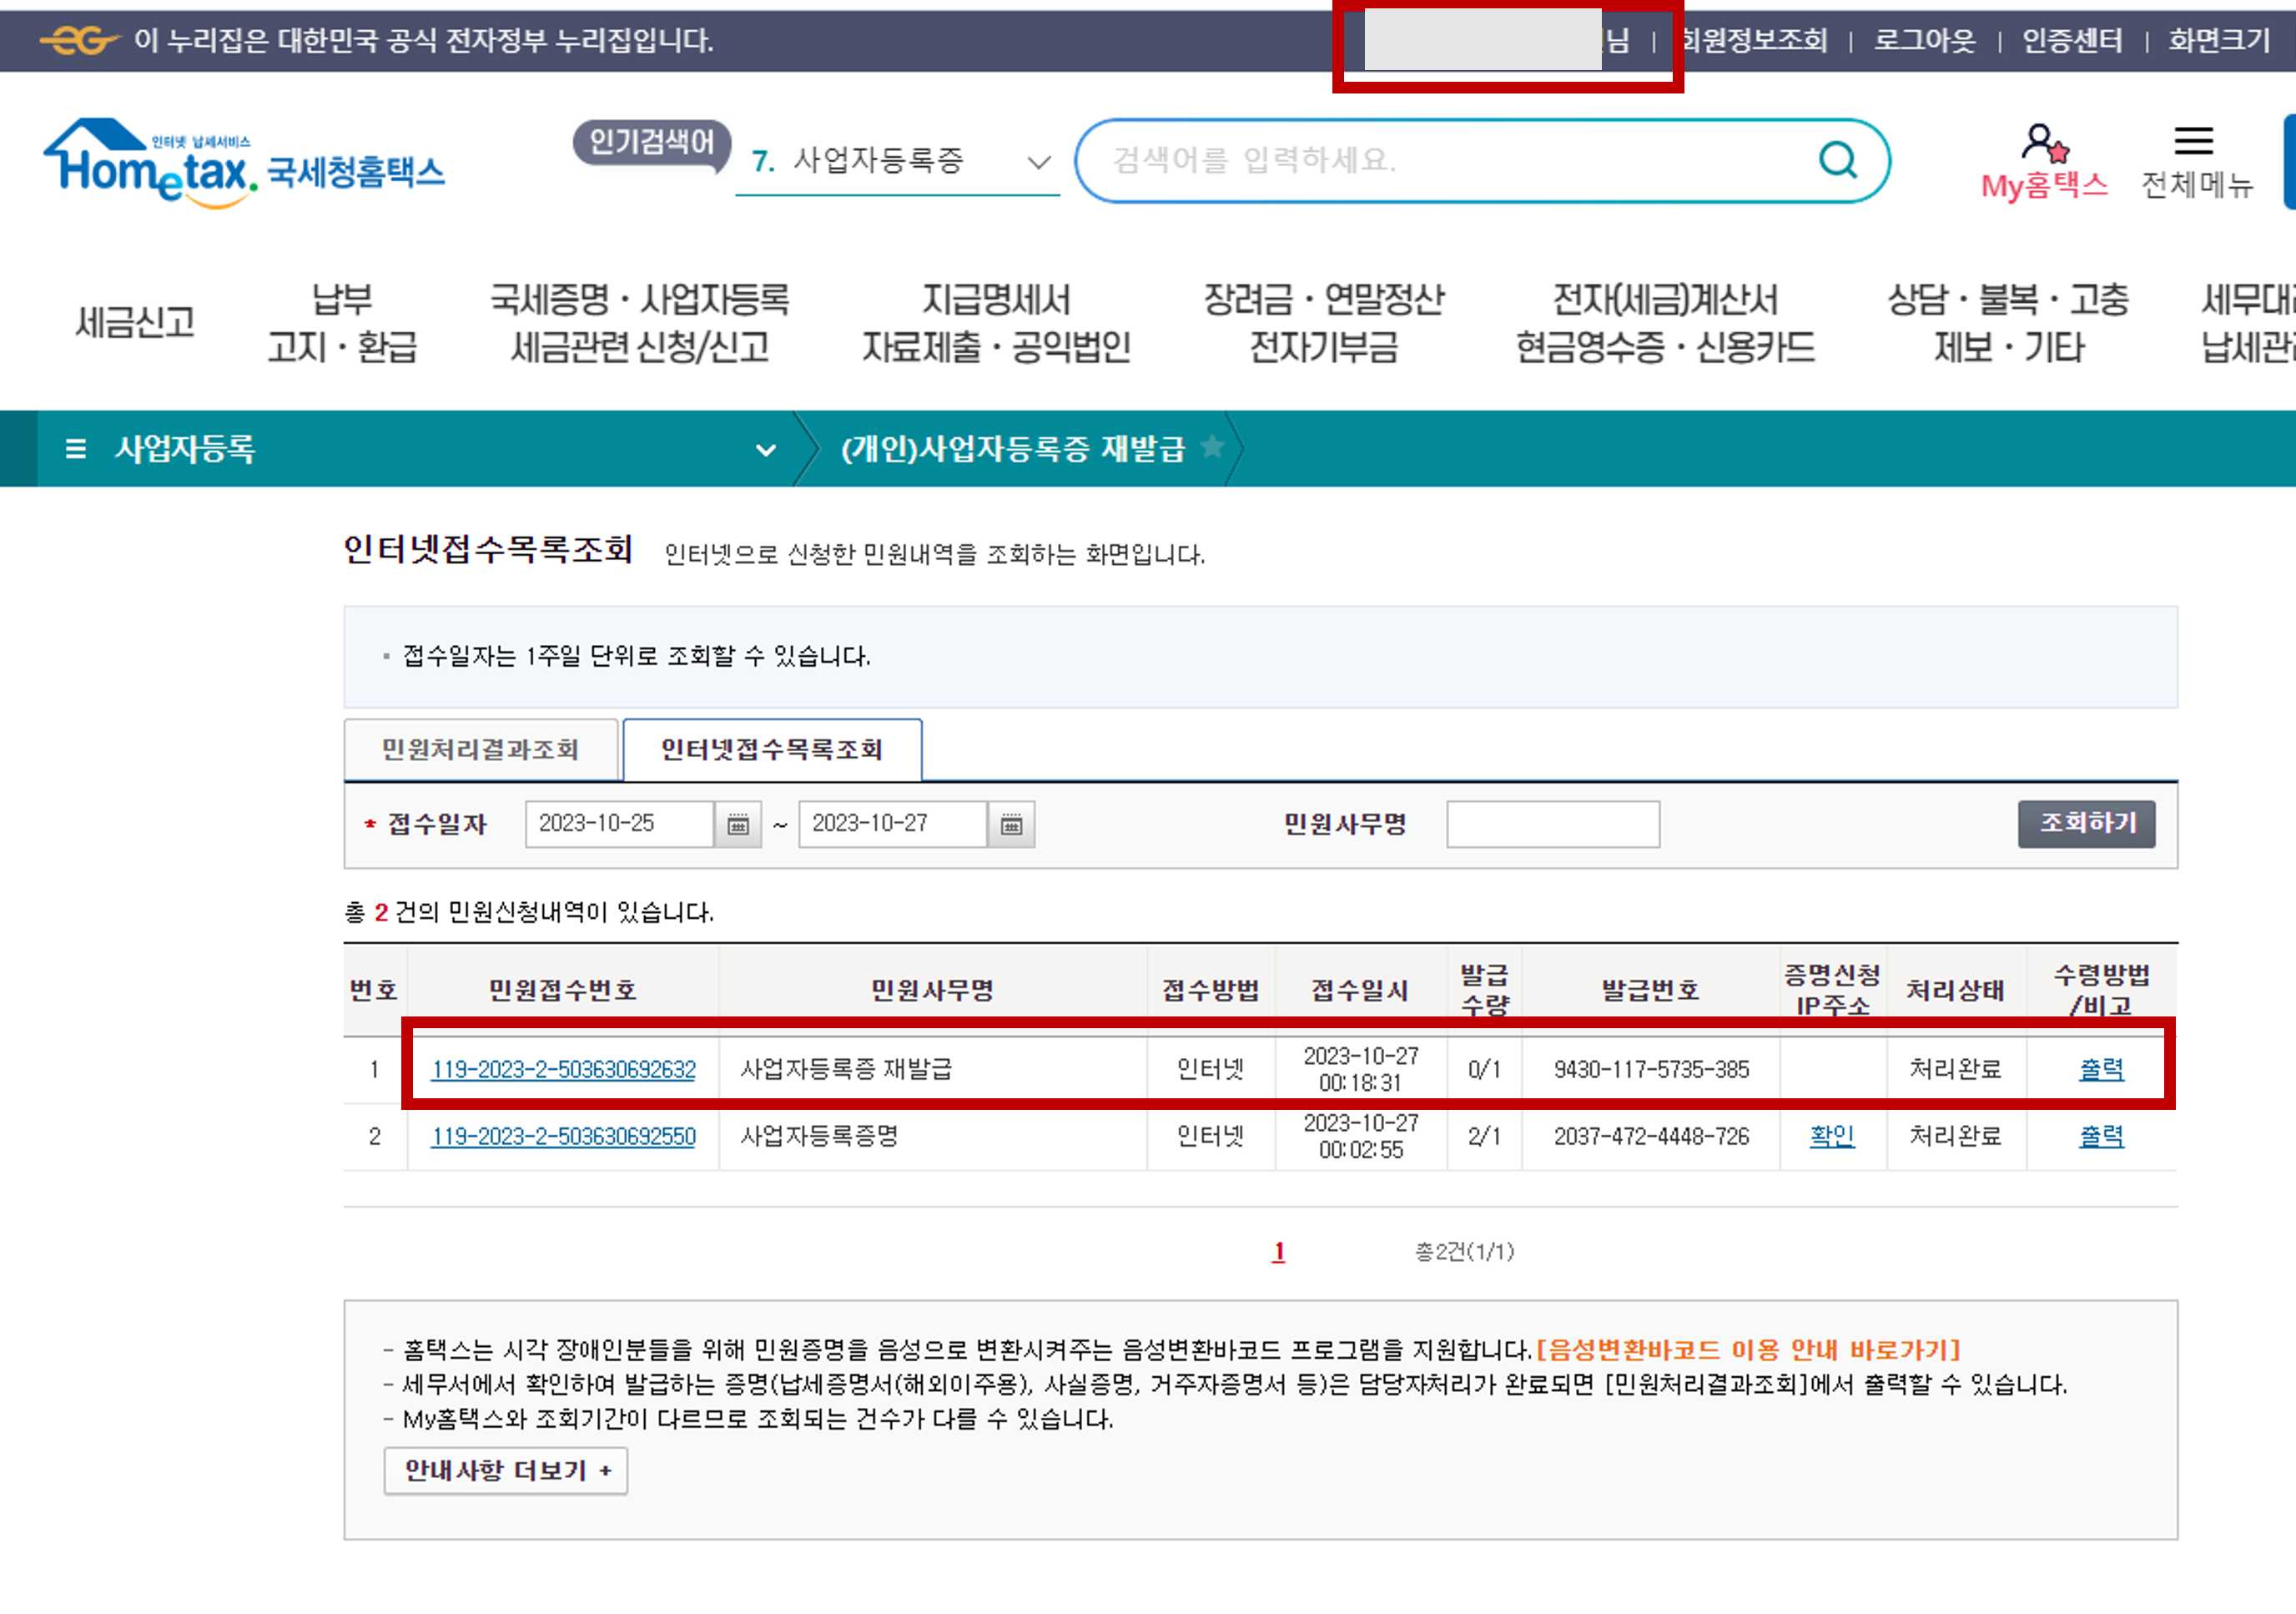Switch to the 민원처리결과조회 tab
The height and width of the screenshot is (1614, 2296).
pyautogui.click(x=480, y=749)
